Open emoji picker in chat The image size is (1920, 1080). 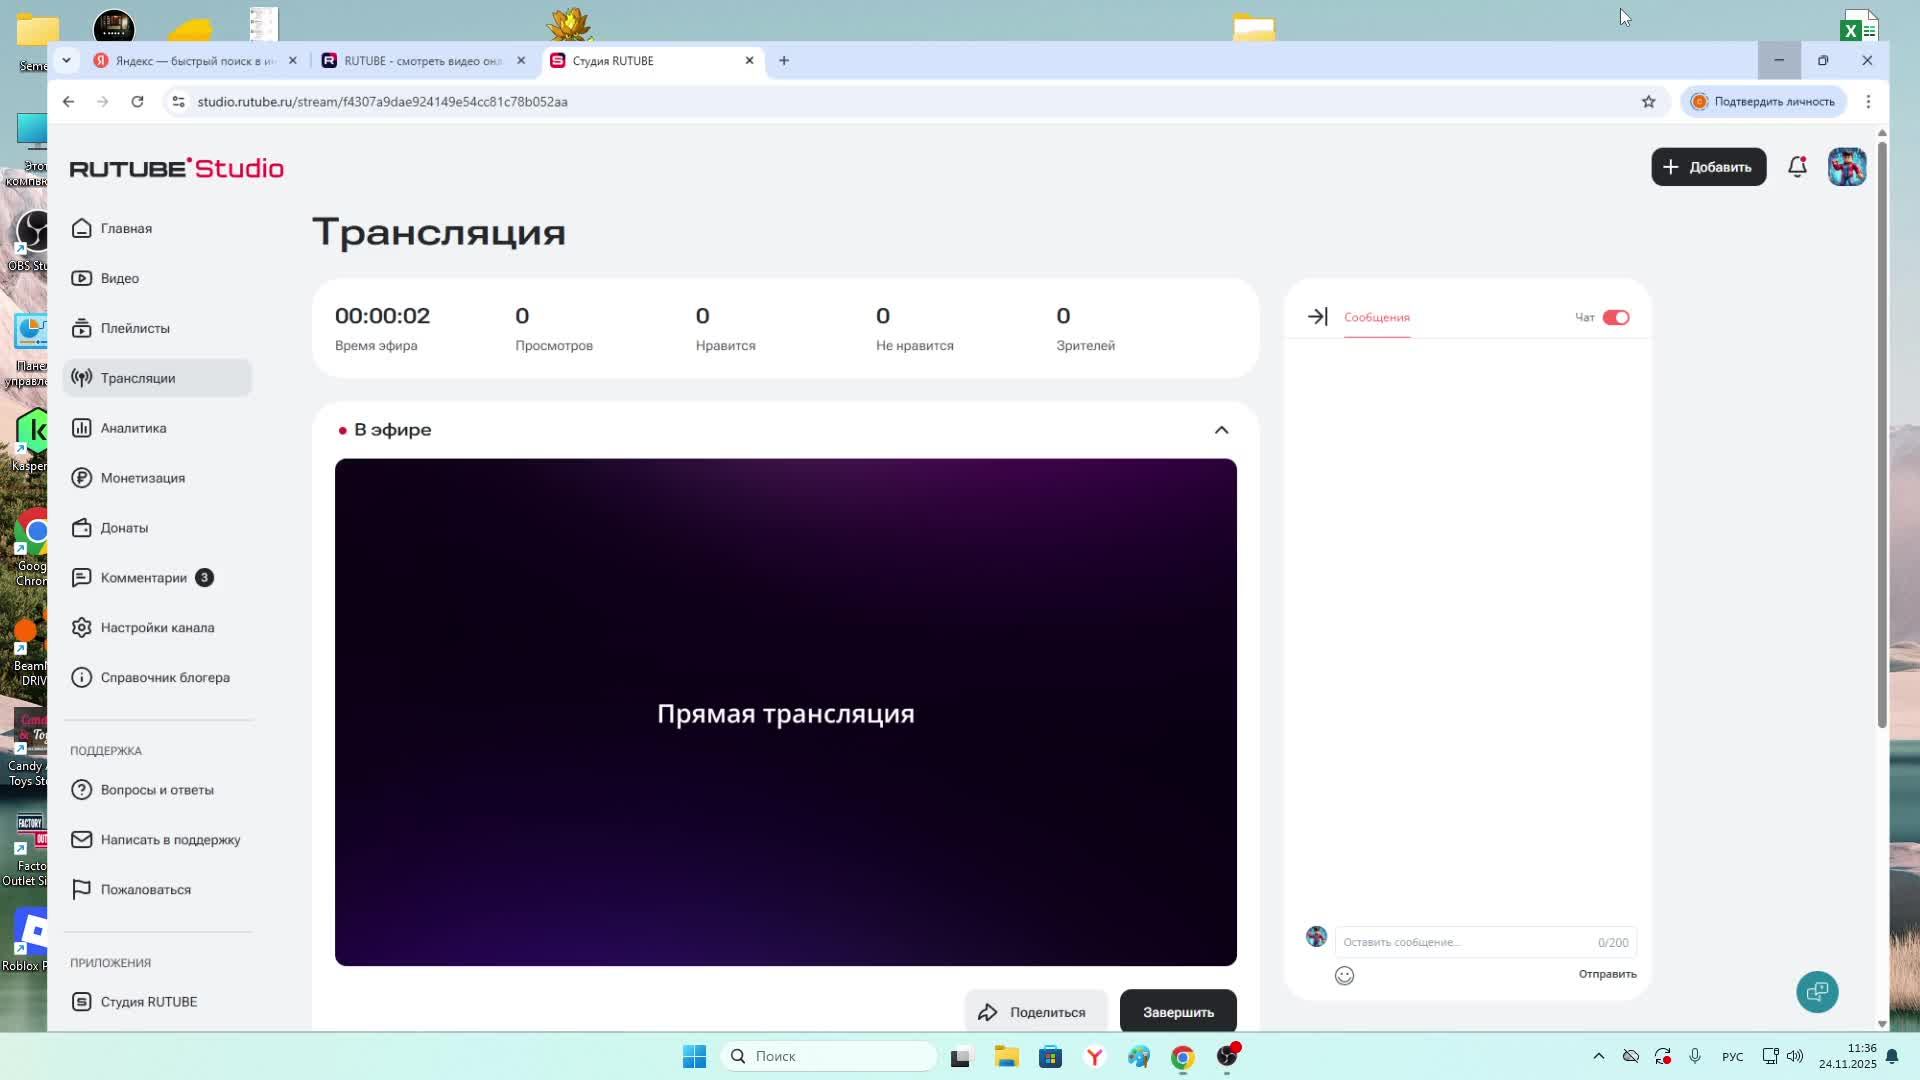(x=1344, y=975)
